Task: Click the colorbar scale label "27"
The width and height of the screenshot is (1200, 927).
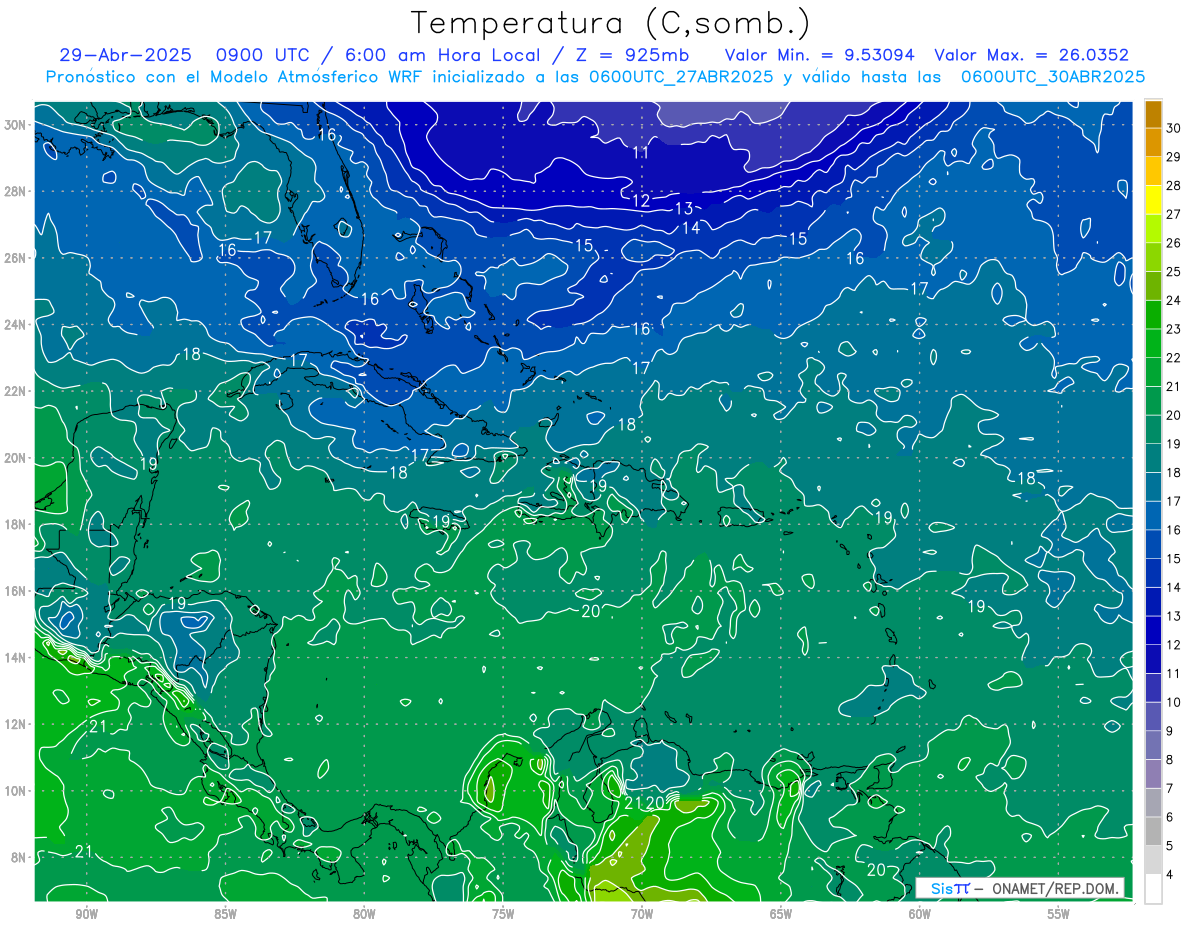Action: 1174,214
